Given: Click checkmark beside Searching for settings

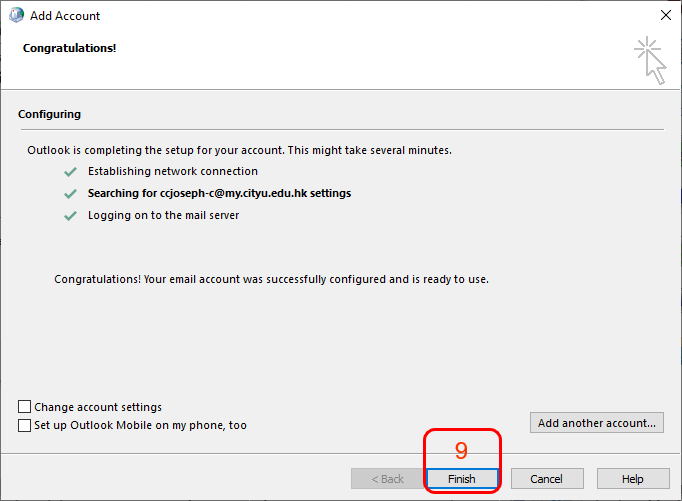Looking at the screenshot, I should pos(70,194).
